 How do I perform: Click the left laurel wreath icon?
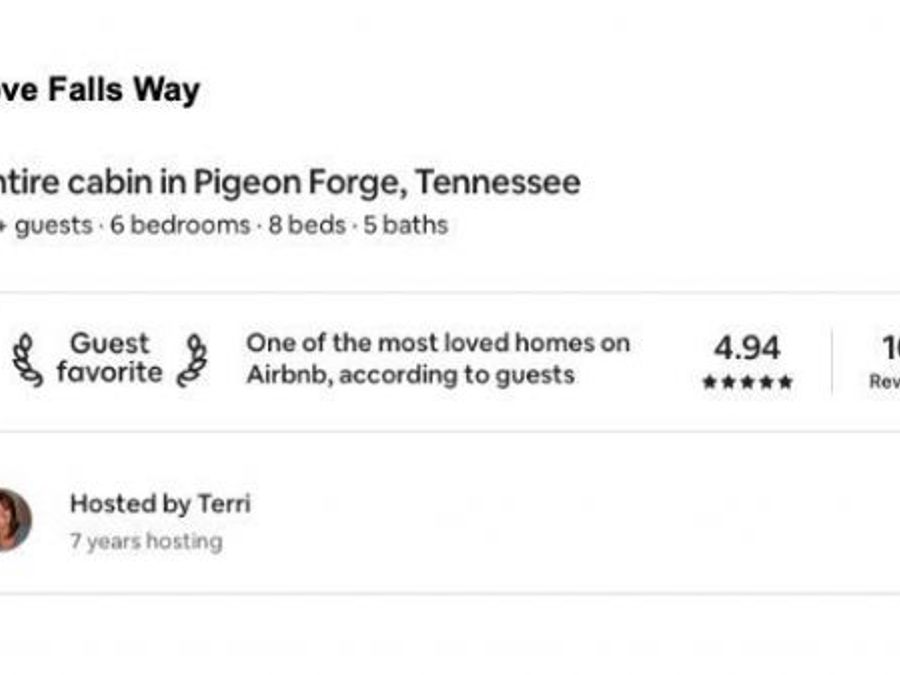tap(28, 360)
